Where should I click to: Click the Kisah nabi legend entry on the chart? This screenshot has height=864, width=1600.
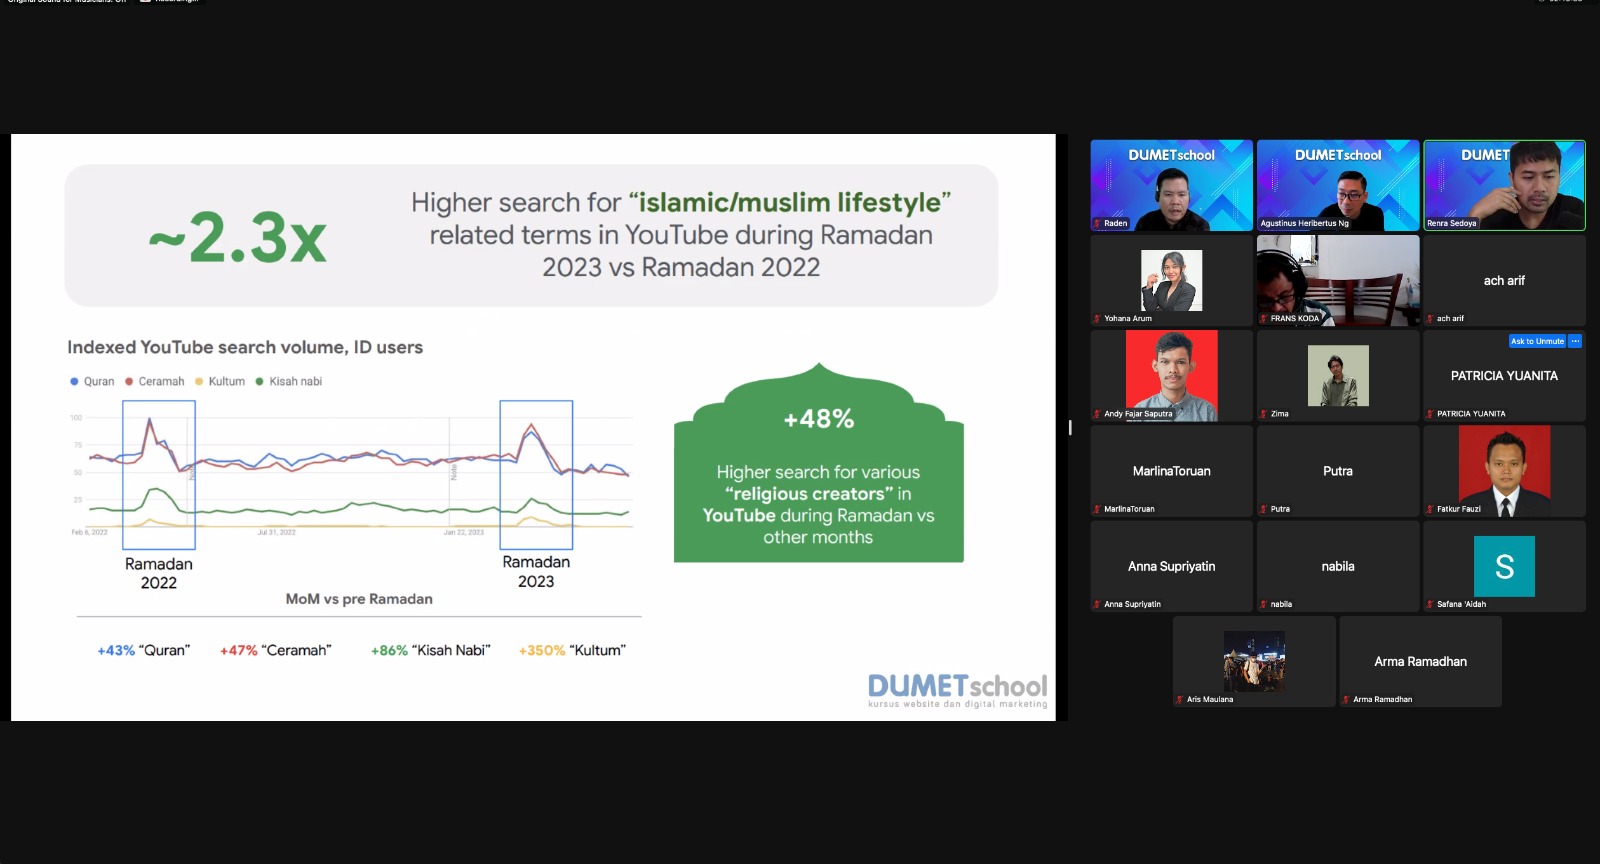(x=289, y=381)
